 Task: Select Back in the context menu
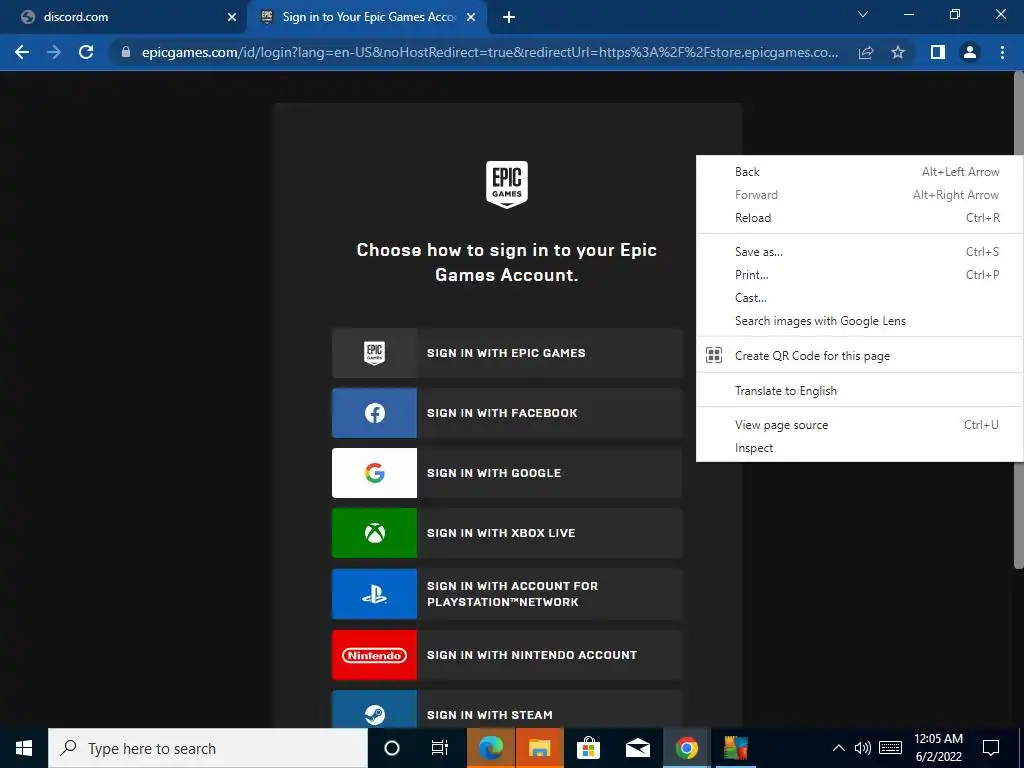pyautogui.click(x=859, y=172)
